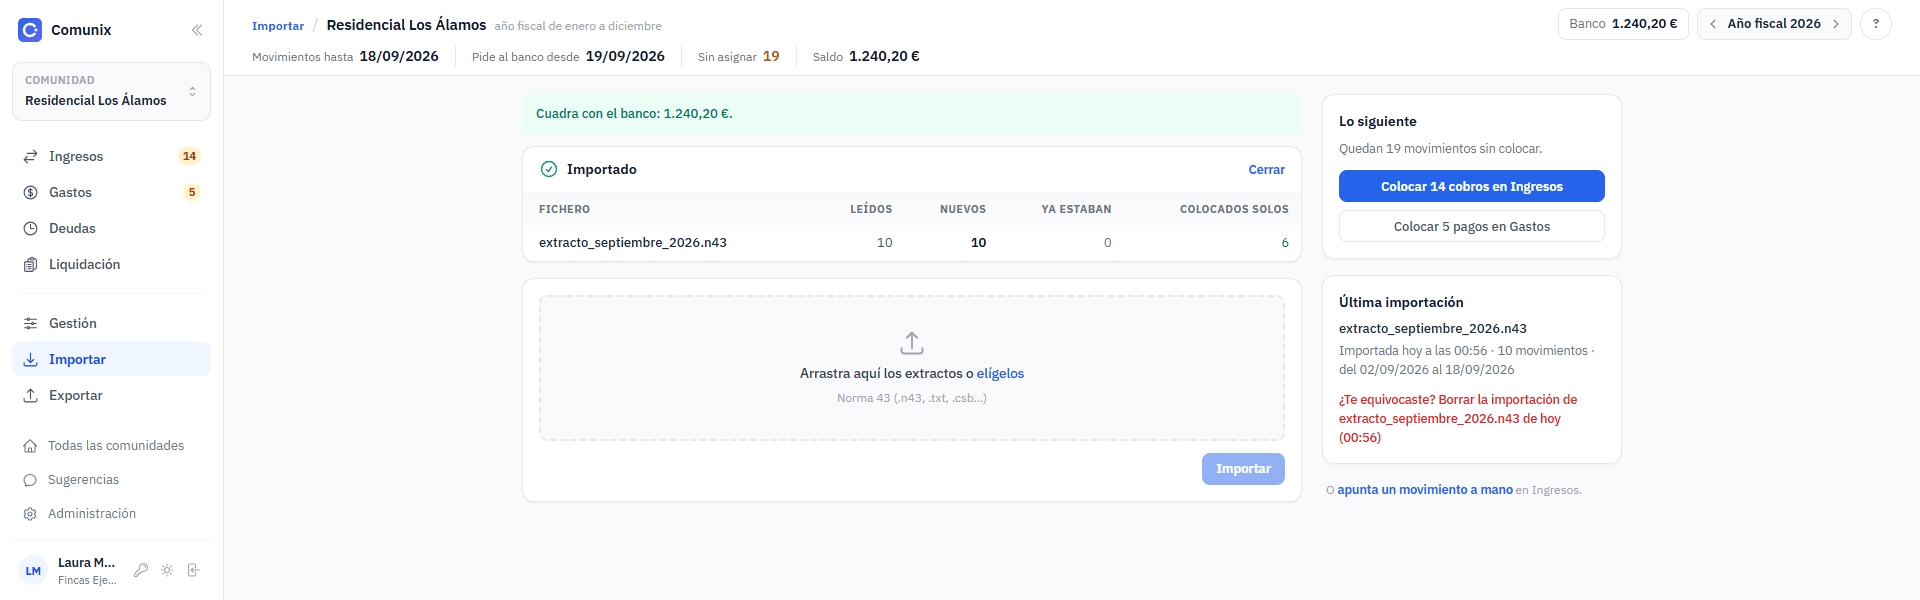The image size is (1920, 600).
Task: Go to the previous fiscal year
Action: (x=1713, y=24)
